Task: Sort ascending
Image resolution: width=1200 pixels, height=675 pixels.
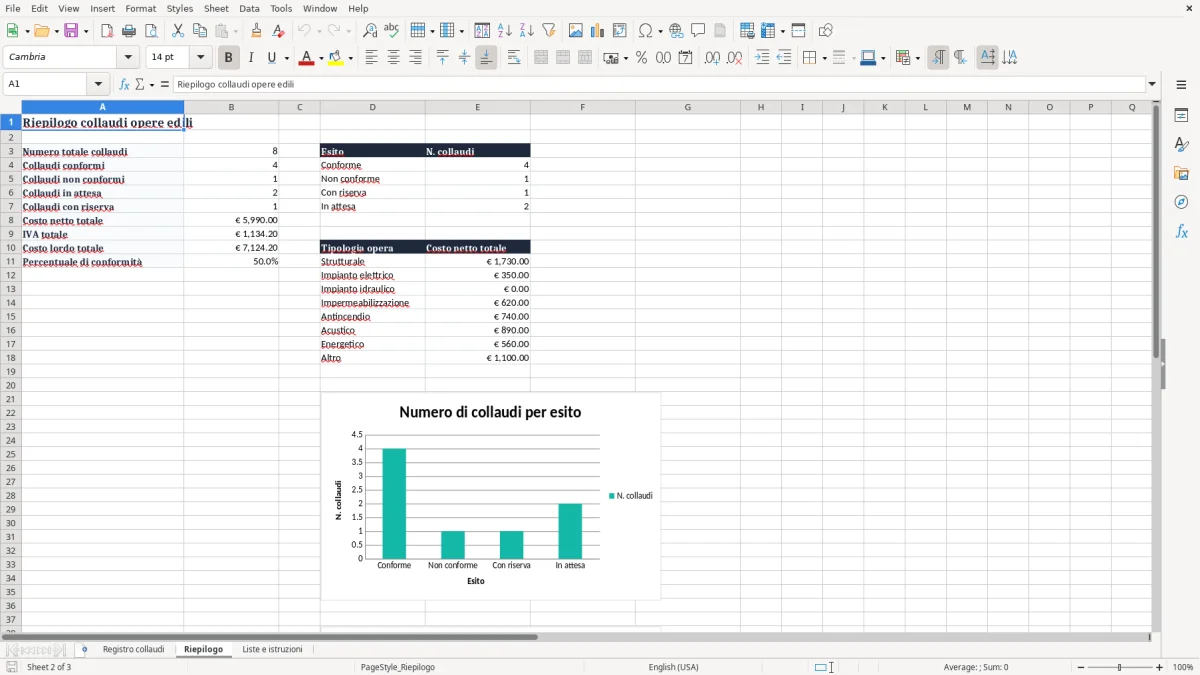Action: 505,31
